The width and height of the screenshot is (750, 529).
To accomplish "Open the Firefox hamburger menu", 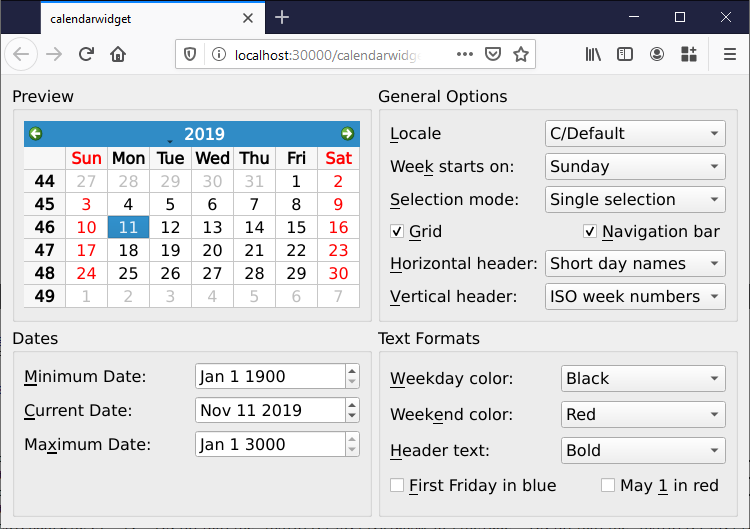I will [x=730, y=55].
